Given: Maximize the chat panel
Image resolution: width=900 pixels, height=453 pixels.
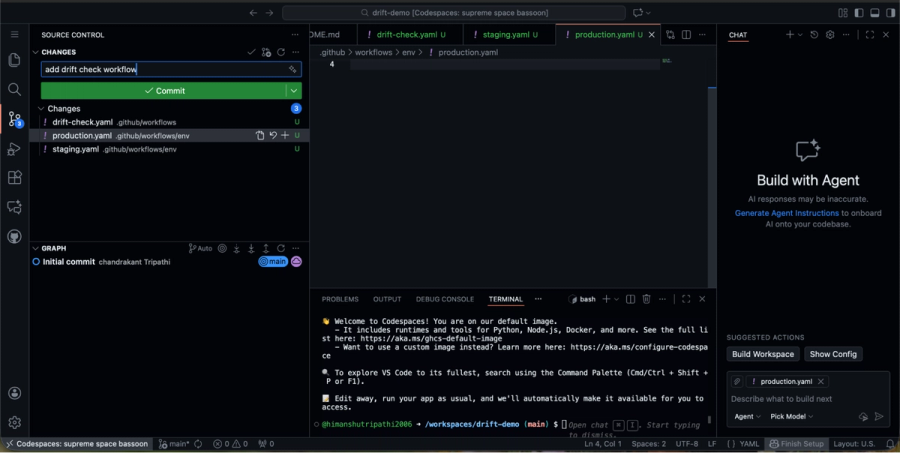Looking at the screenshot, I should pos(870,35).
